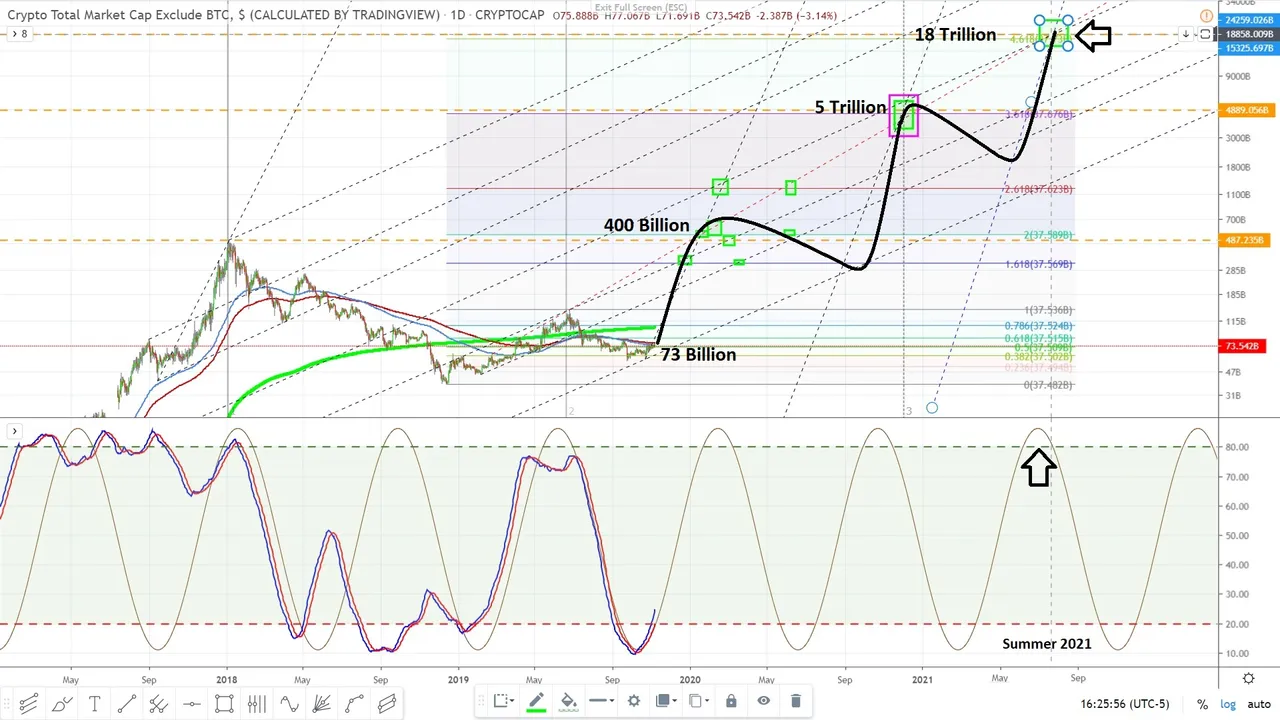Select the Rectangle shape tool

click(224, 703)
